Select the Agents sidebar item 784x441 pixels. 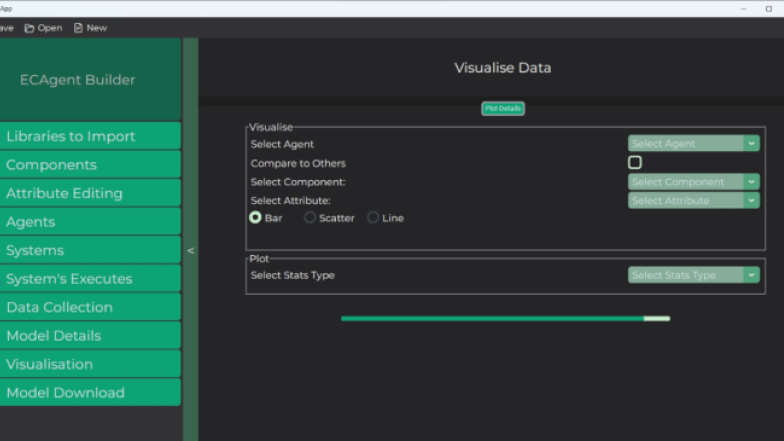(90, 222)
